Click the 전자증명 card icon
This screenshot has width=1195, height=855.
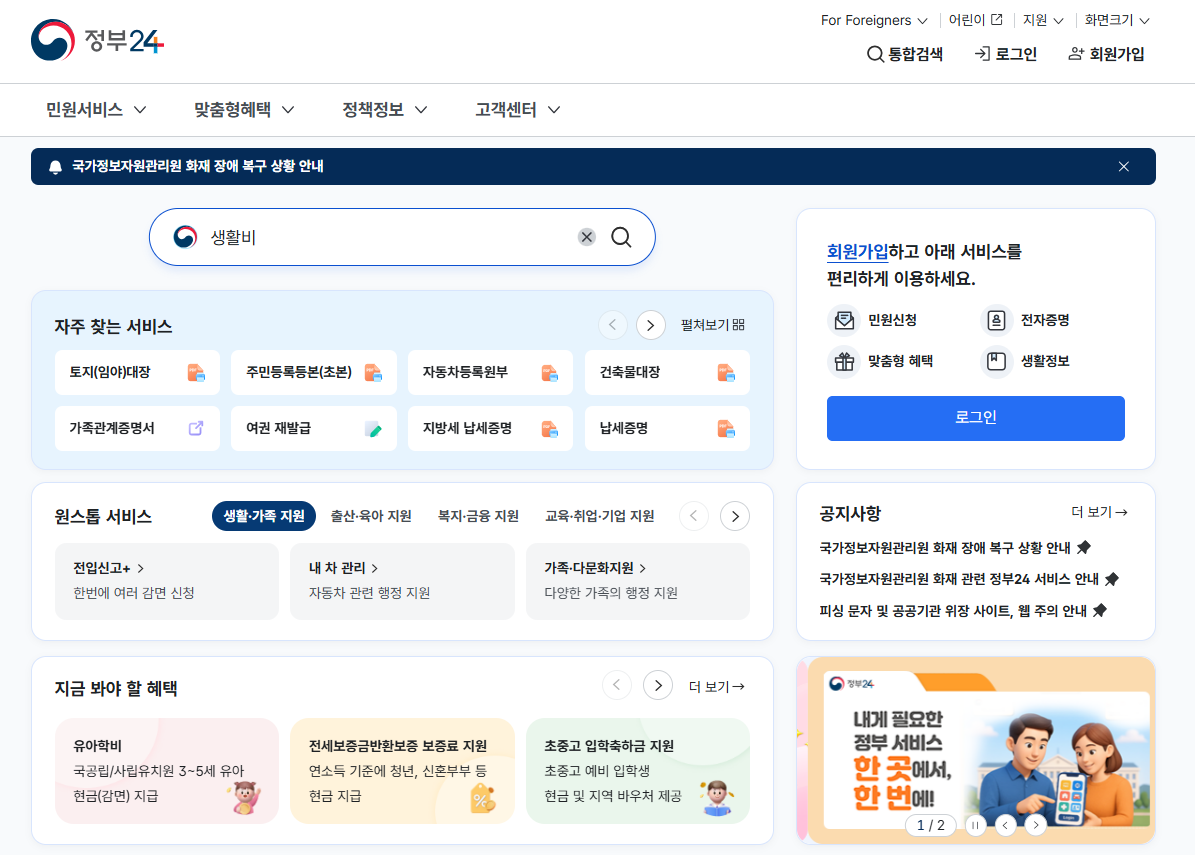pos(995,320)
